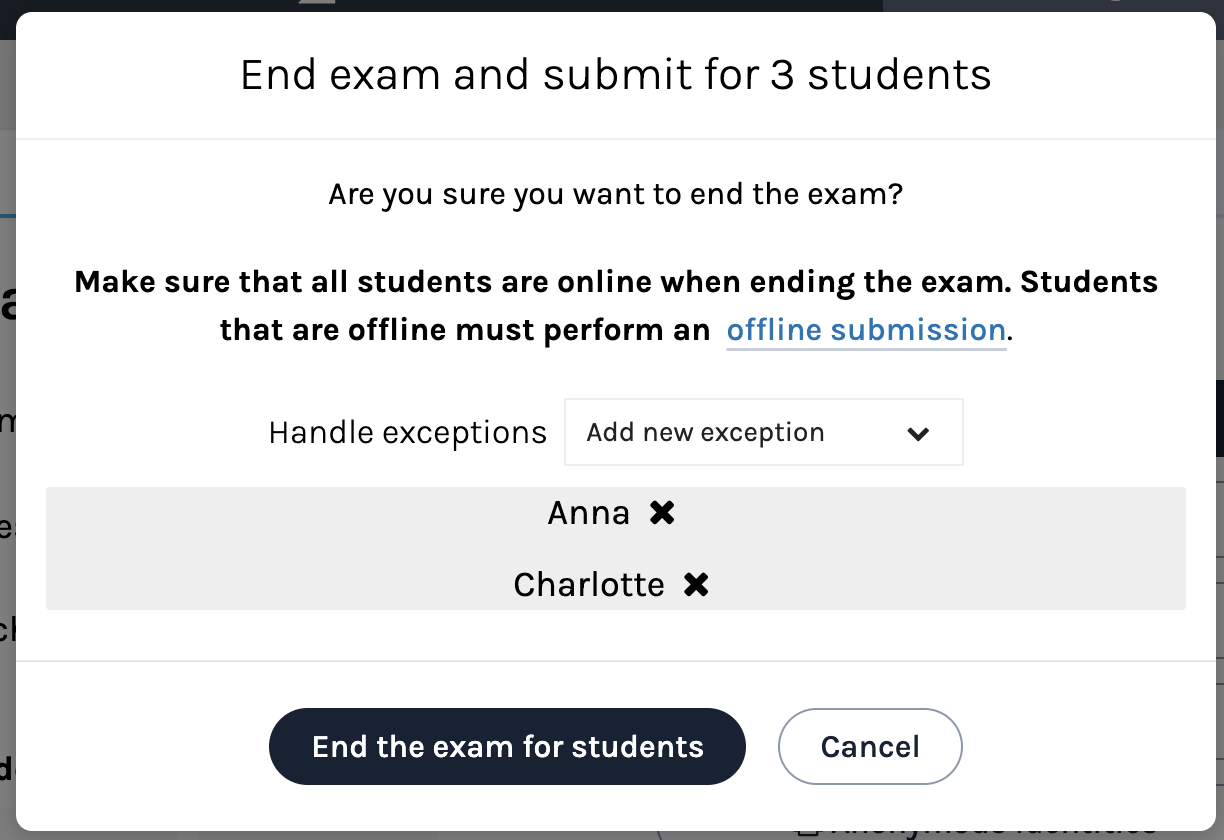Click the "Are you sure" confirmation question
Image resolution: width=1224 pixels, height=840 pixels.
(616, 193)
